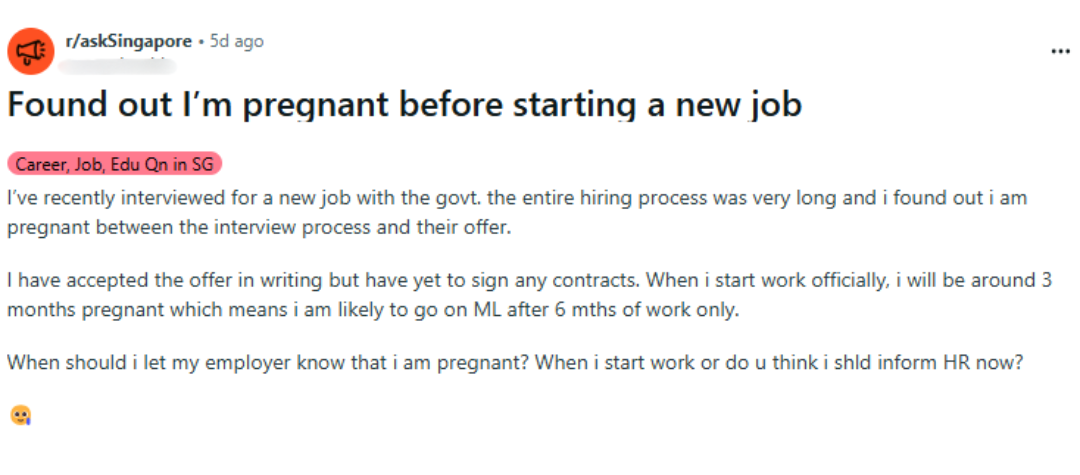Click the line starting 'I have accepted the offer'
The height and width of the screenshot is (475, 1080).
(529, 281)
